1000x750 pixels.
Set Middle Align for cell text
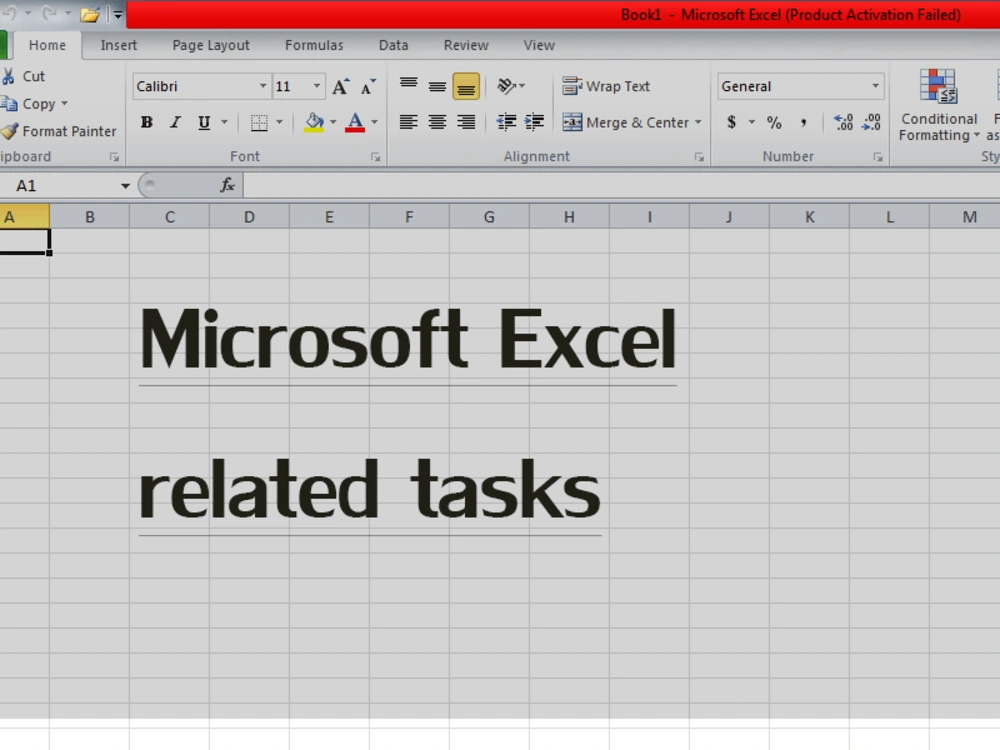click(437, 85)
